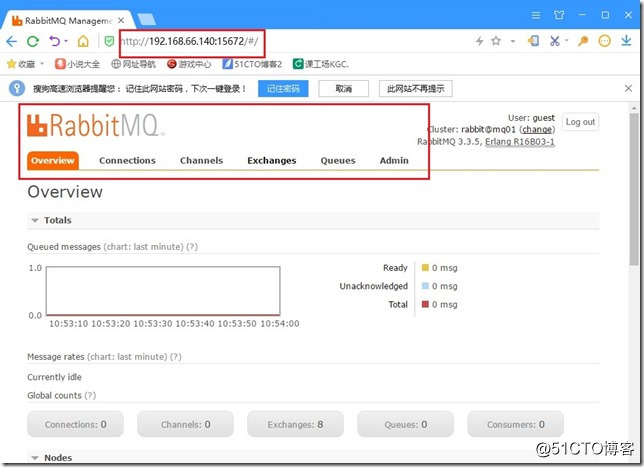The width and height of the screenshot is (644, 467).
Task: Open the dropdown arrow beside the star
Action: (x=513, y=41)
